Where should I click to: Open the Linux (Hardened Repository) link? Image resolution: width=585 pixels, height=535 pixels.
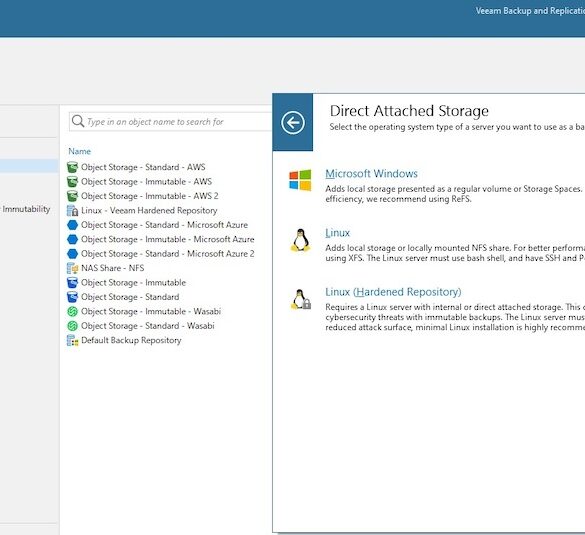click(393, 292)
